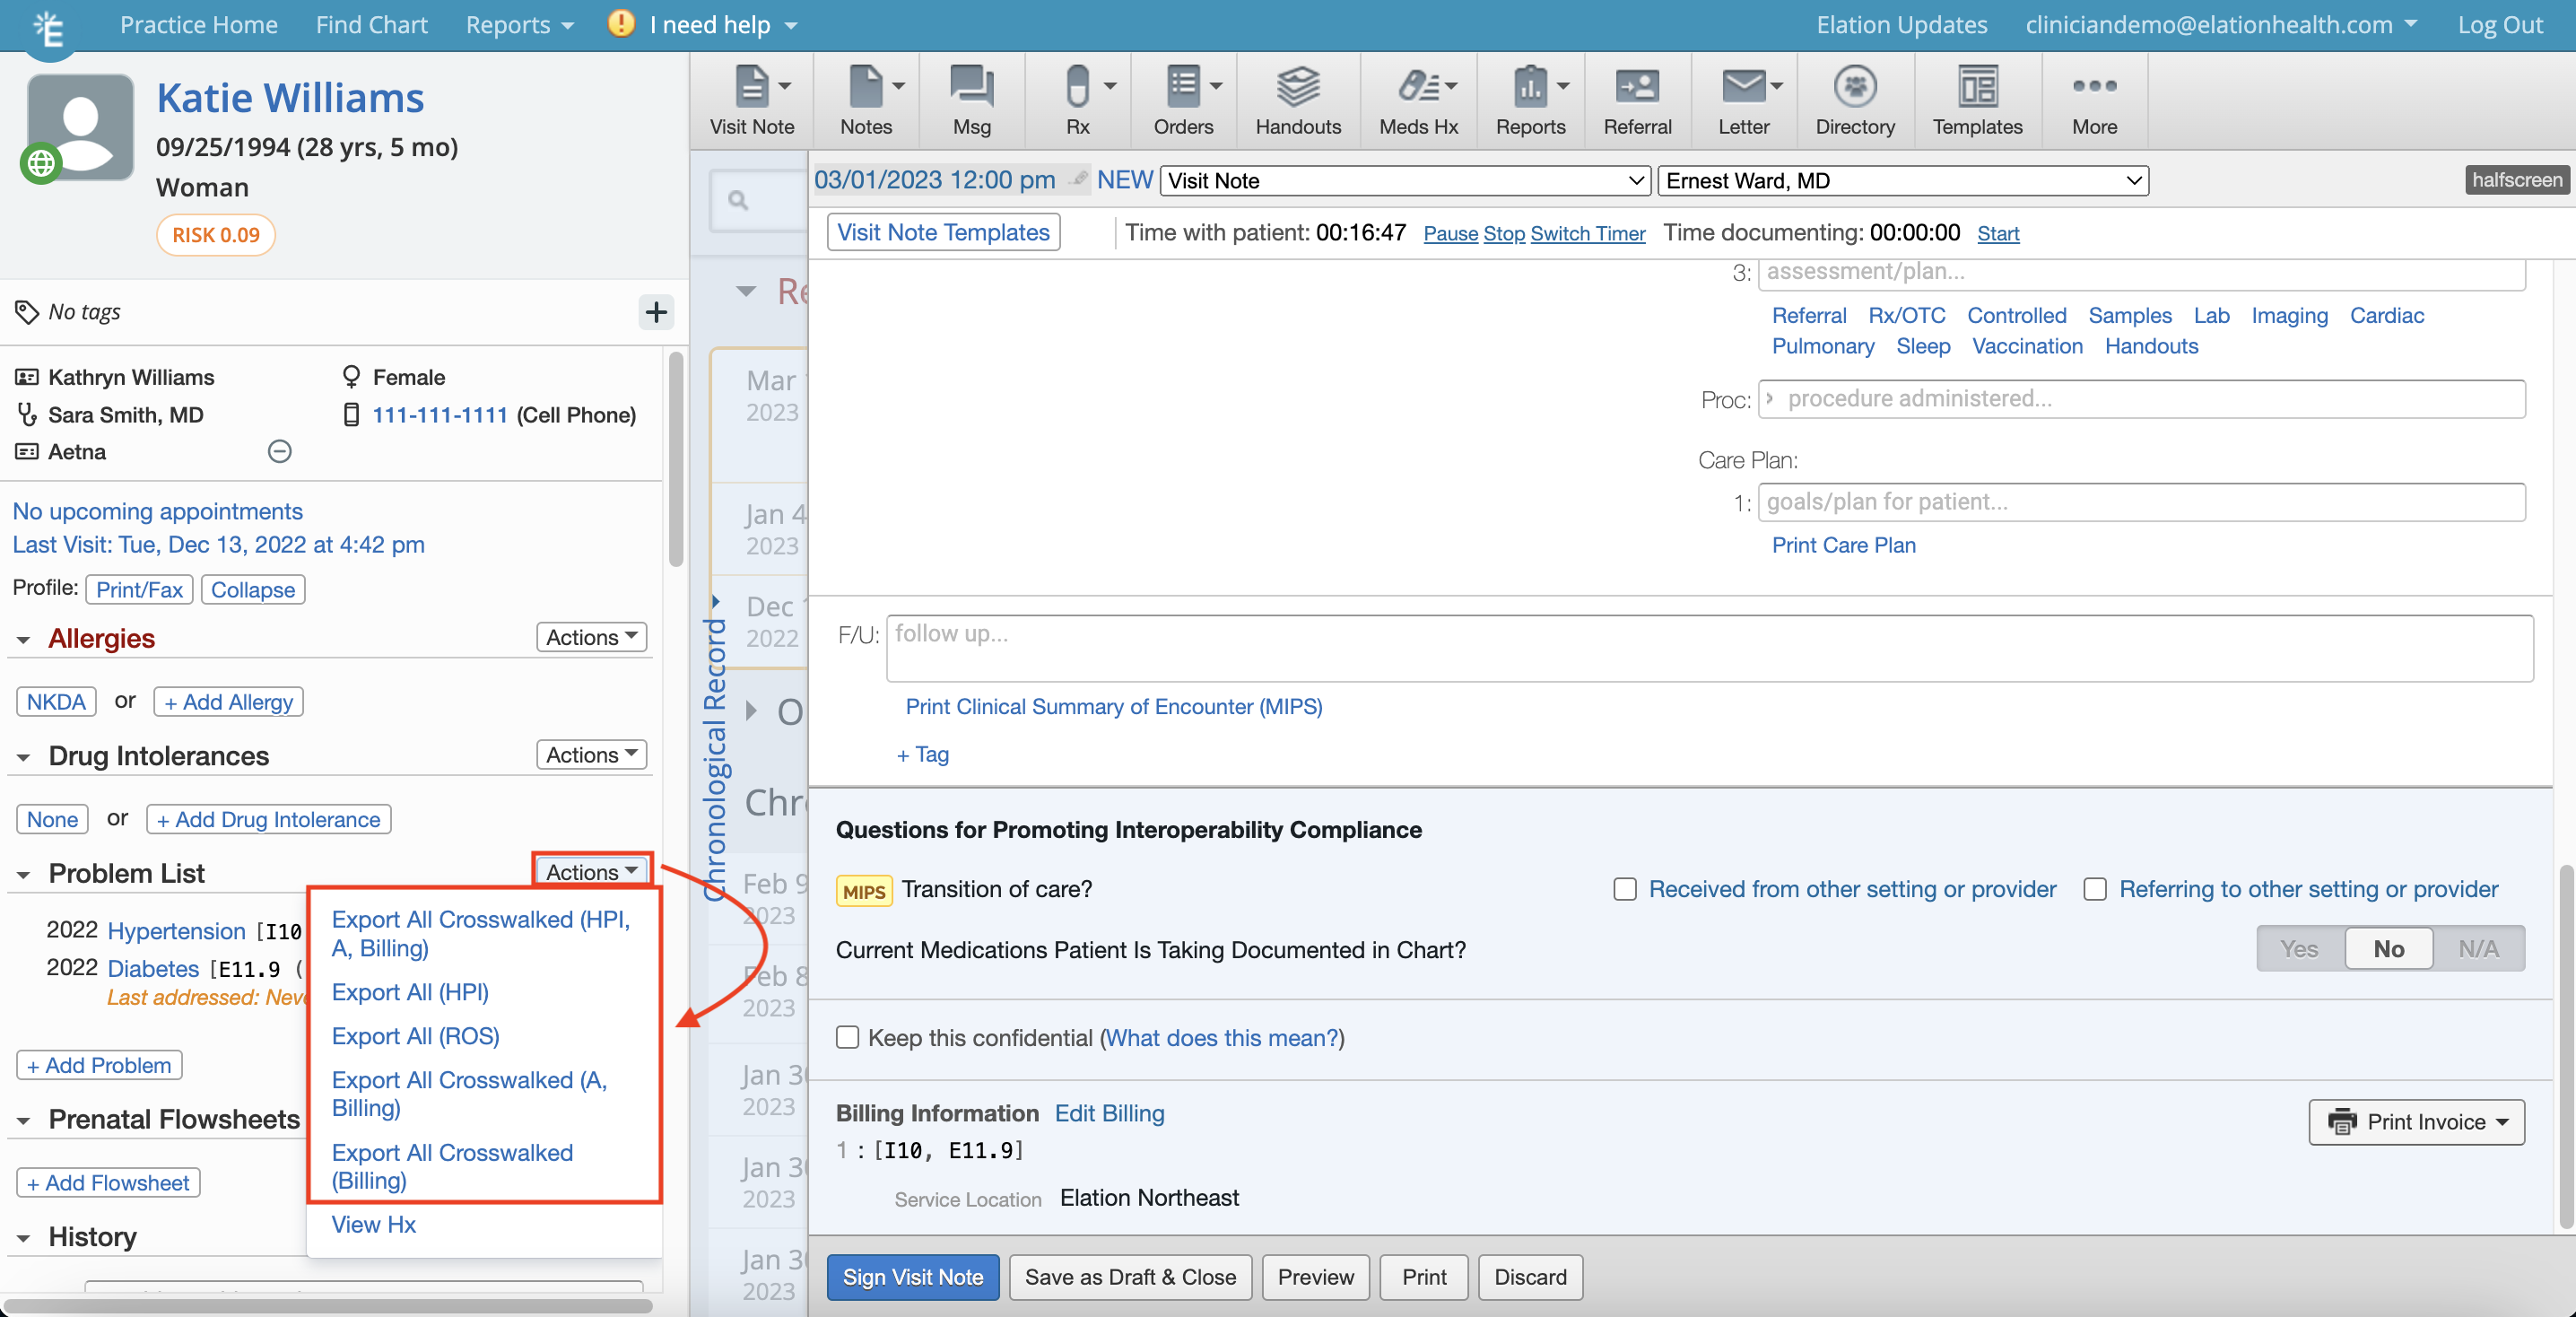Open the Handouts icon
Screen dimensions: 2576x1317
(x=1297, y=98)
